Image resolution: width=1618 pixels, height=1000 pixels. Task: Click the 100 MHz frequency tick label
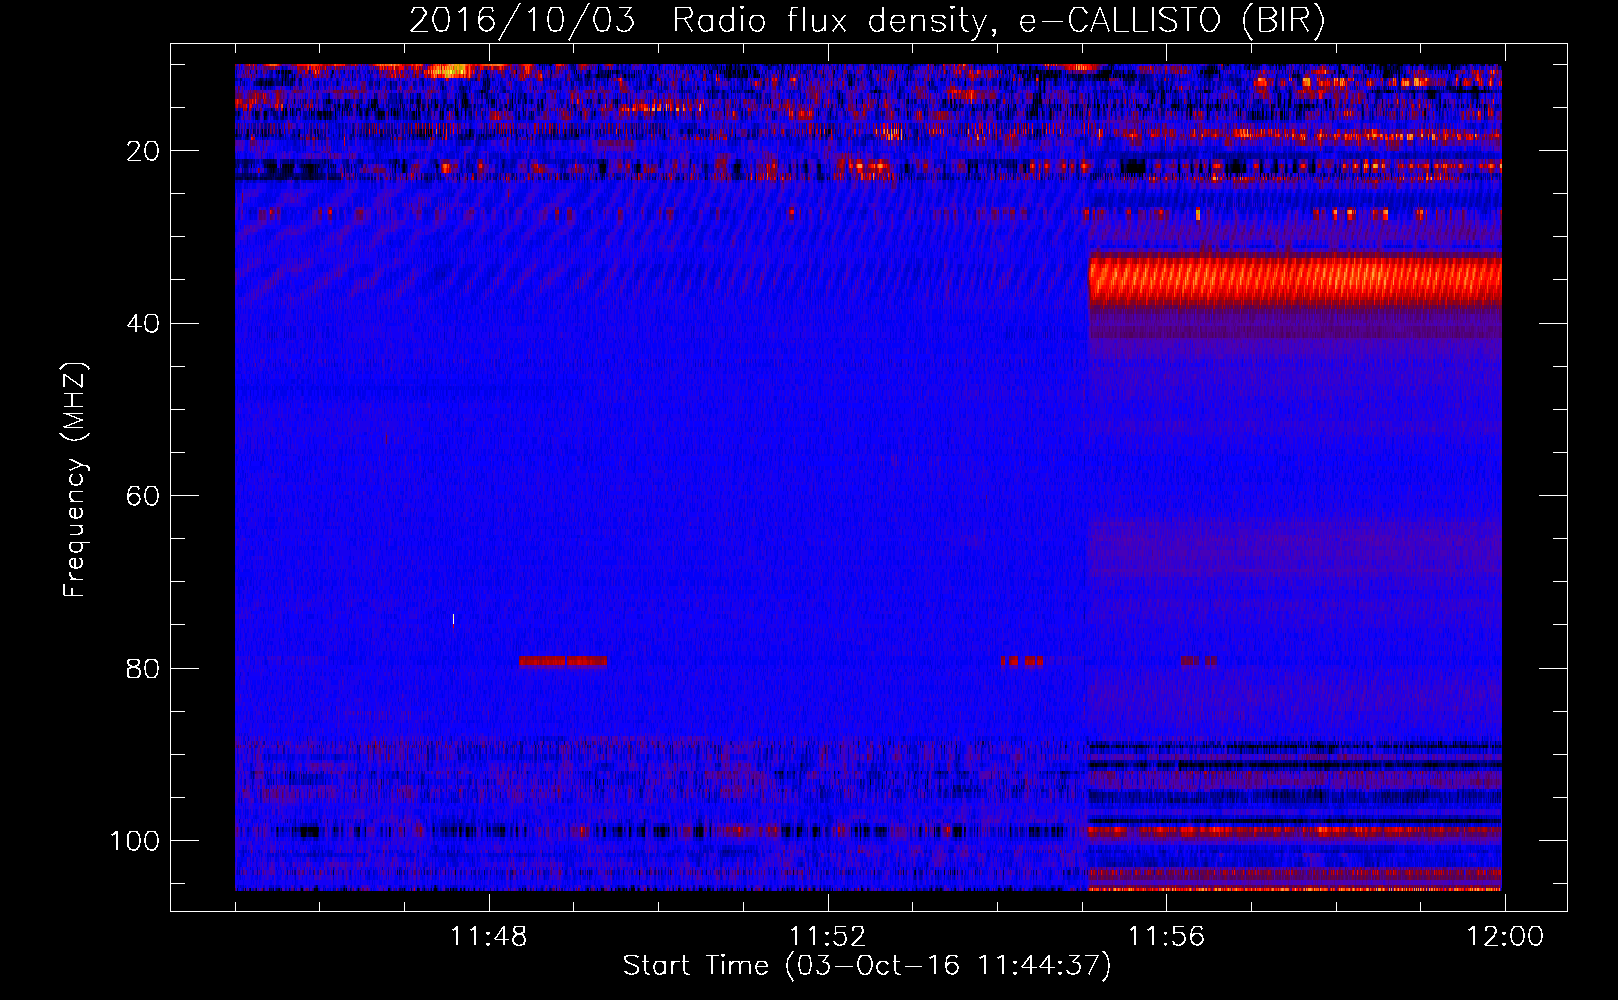(135, 841)
